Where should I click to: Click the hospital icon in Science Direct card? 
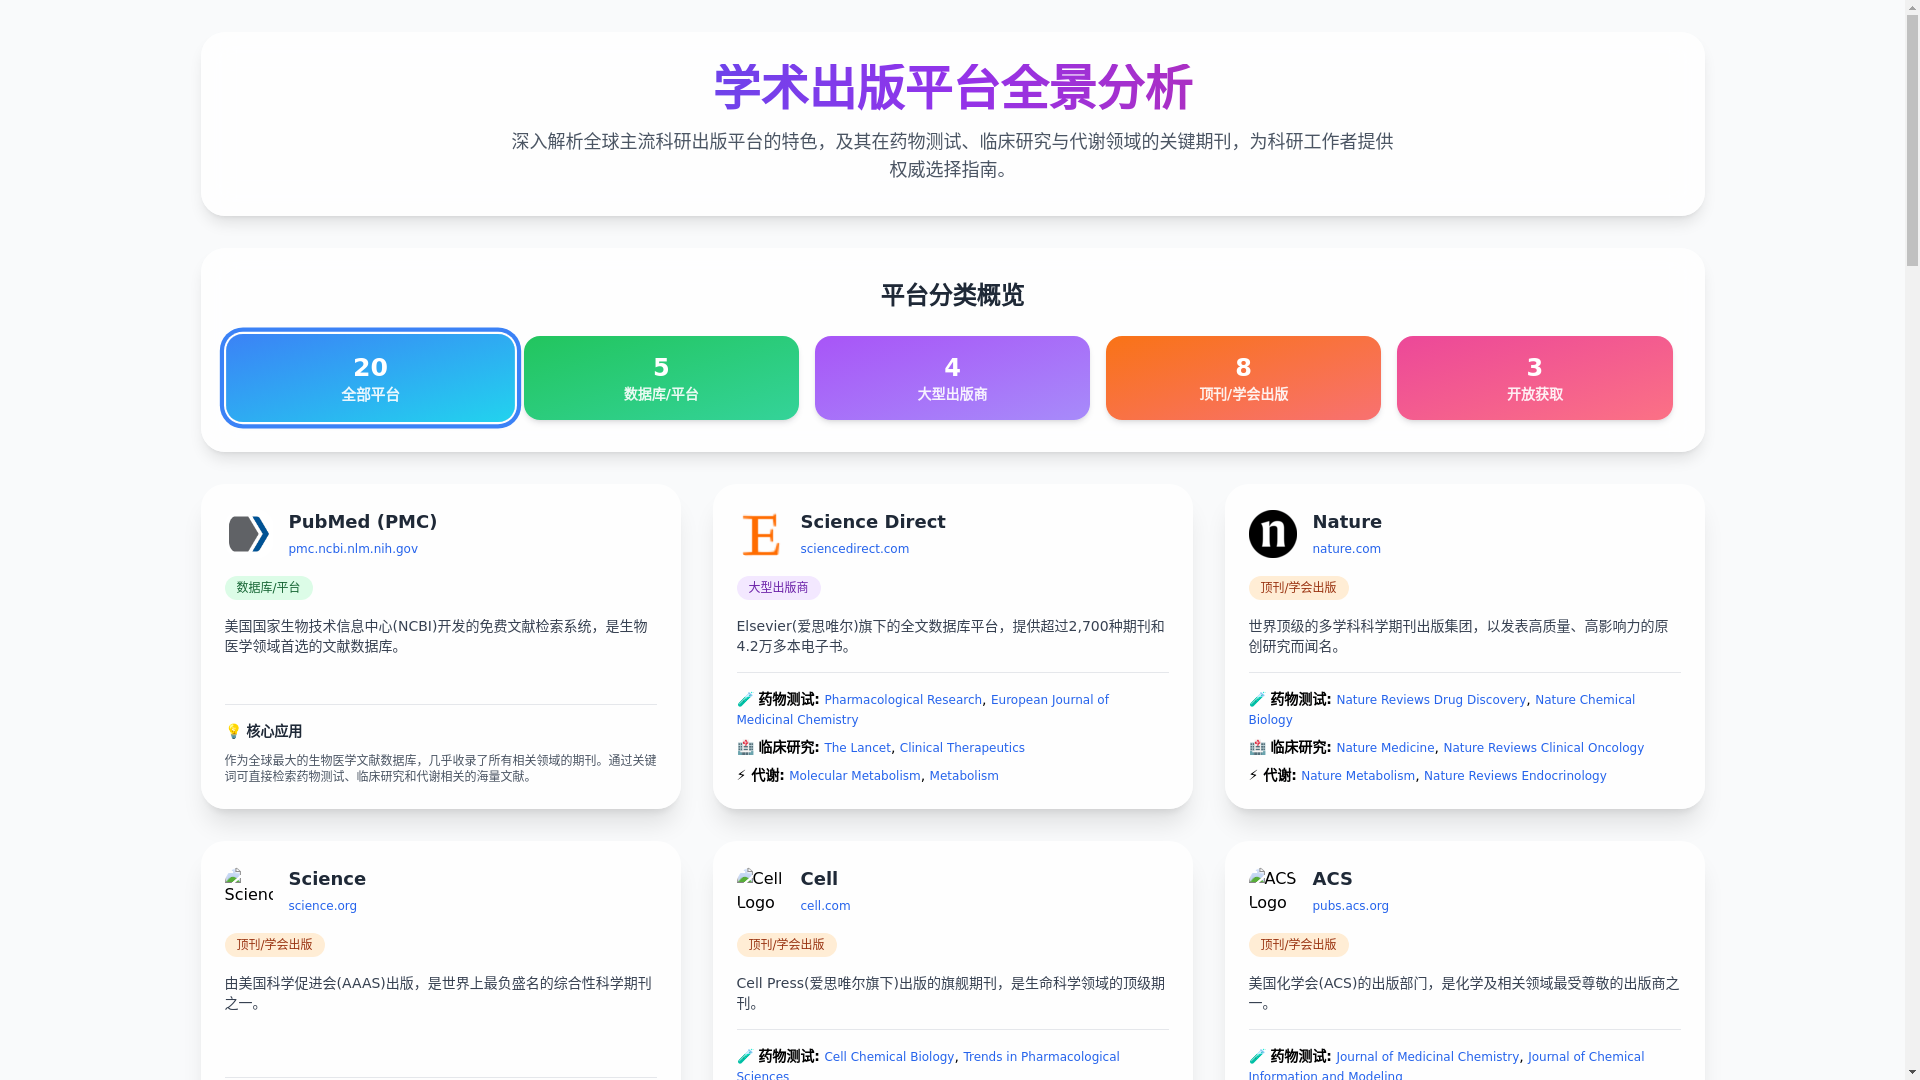tap(745, 748)
